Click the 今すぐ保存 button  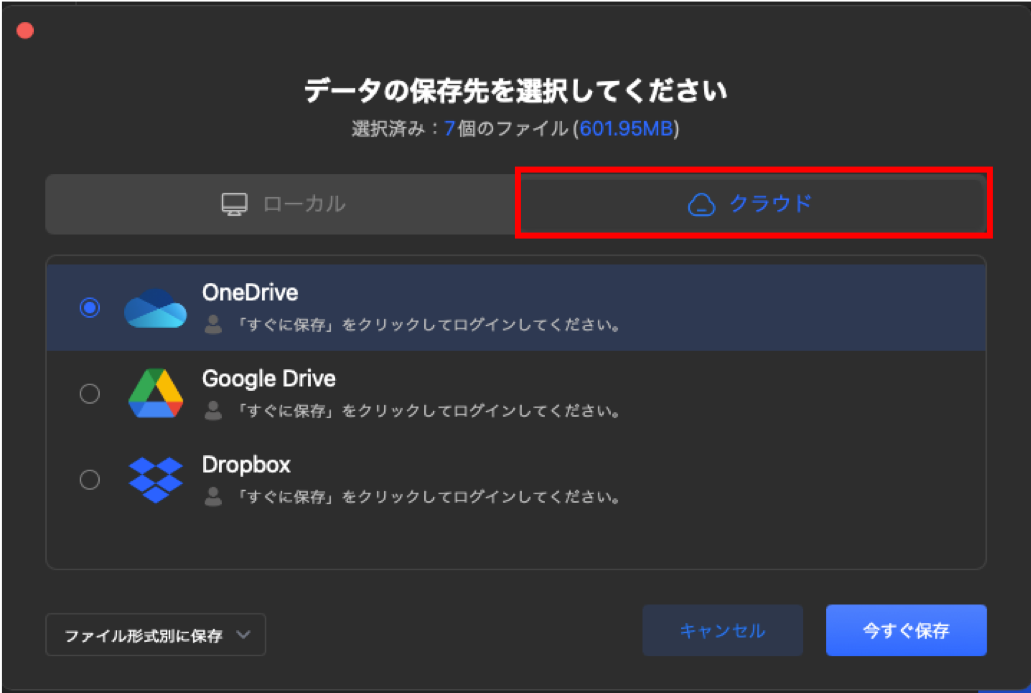[906, 631]
